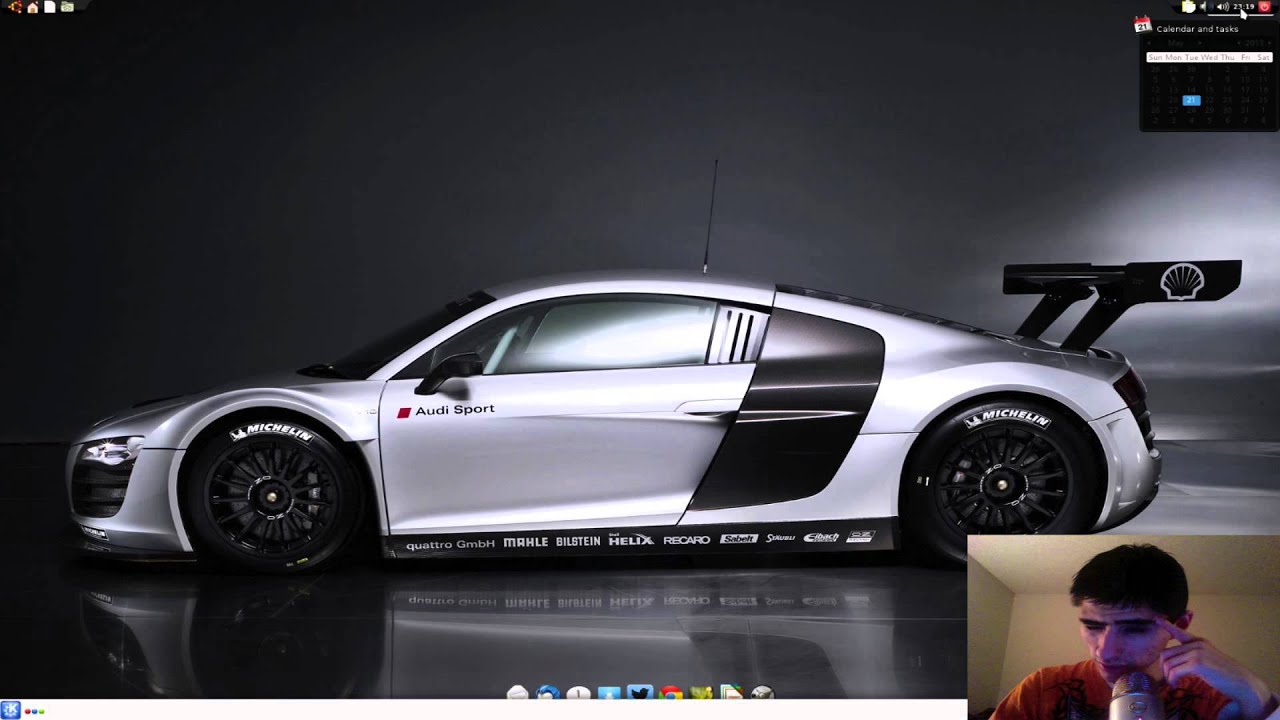Screen dimensions: 1280x720
Task: Go to the previous year before 2013
Action: [1240, 44]
